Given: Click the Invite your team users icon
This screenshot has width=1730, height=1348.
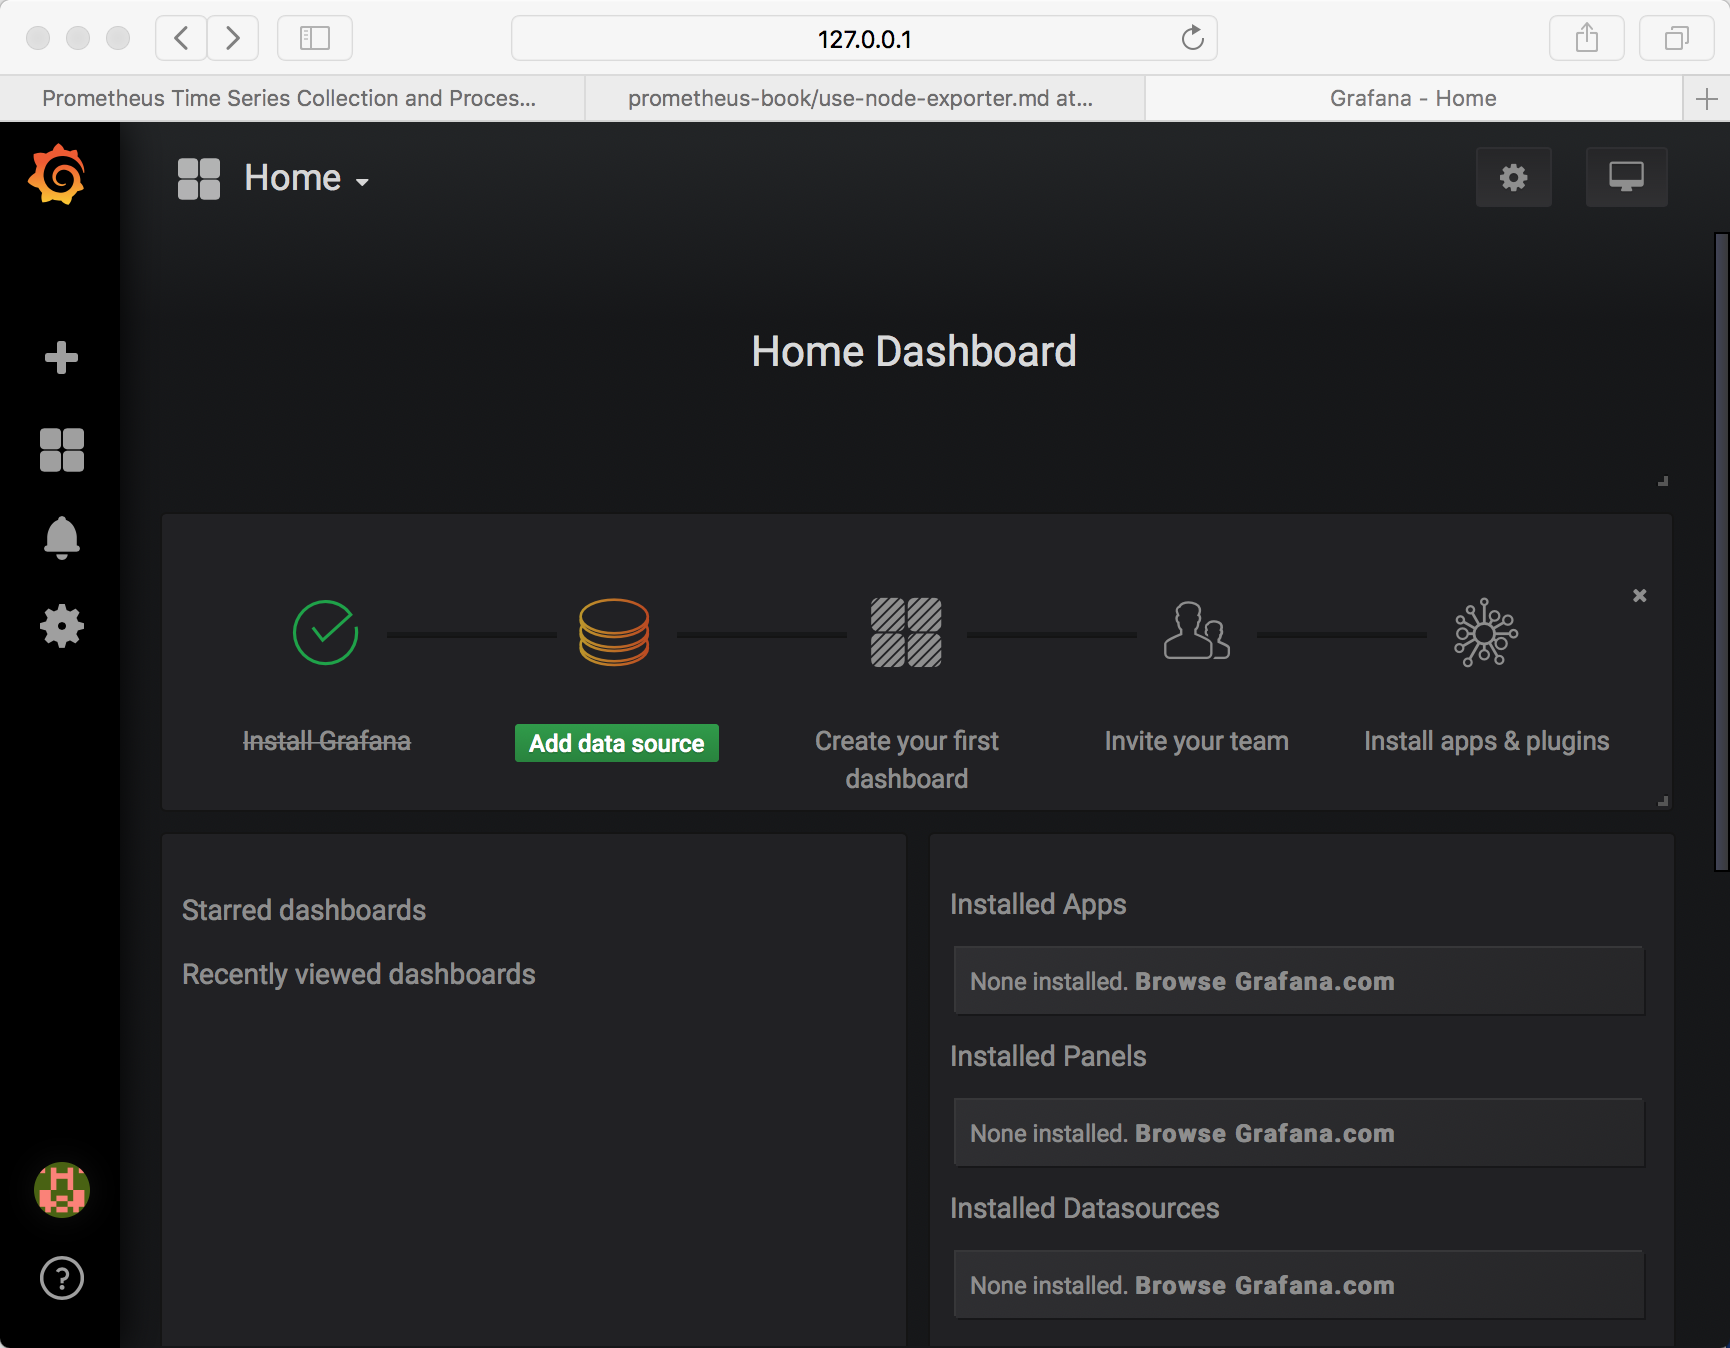Looking at the screenshot, I should click(1196, 631).
